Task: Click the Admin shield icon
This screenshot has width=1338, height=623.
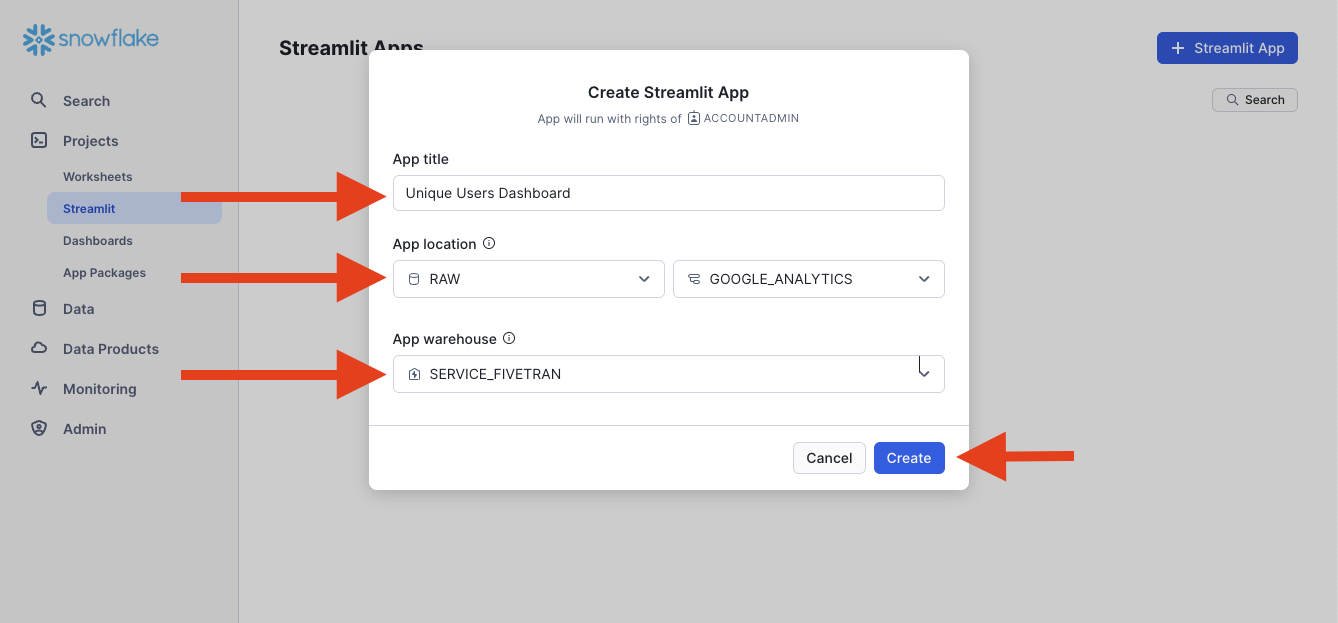Action: tap(39, 428)
